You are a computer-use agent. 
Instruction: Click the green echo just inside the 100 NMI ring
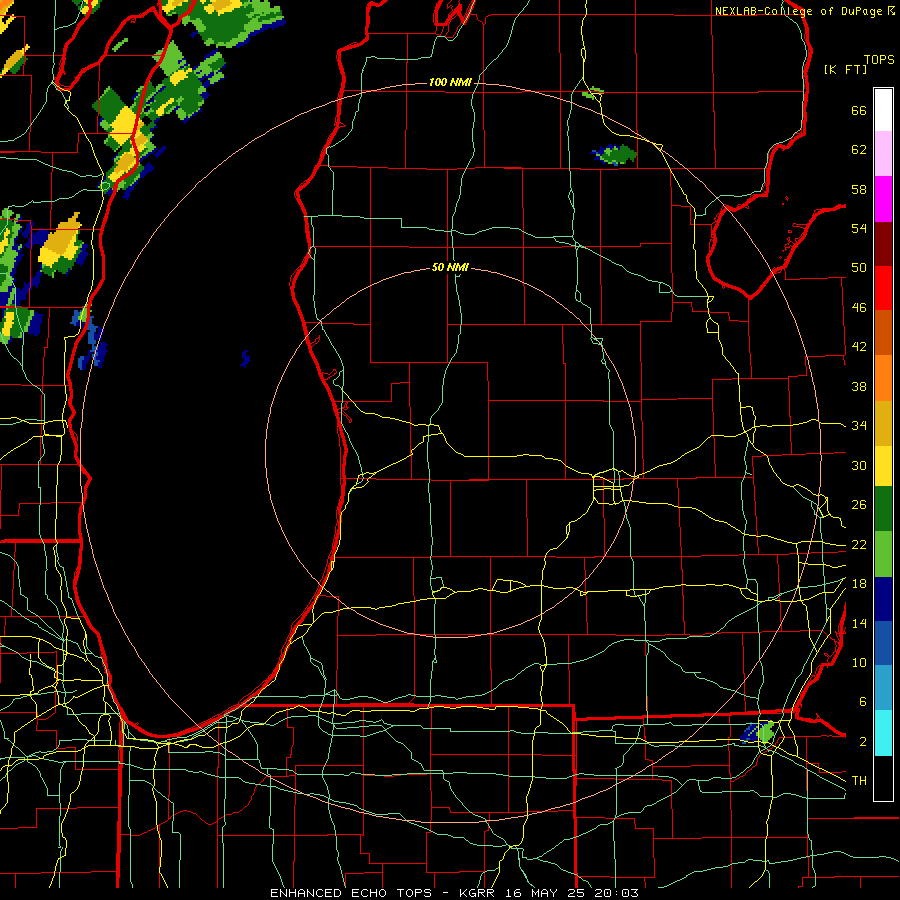pyautogui.click(x=615, y=153)
